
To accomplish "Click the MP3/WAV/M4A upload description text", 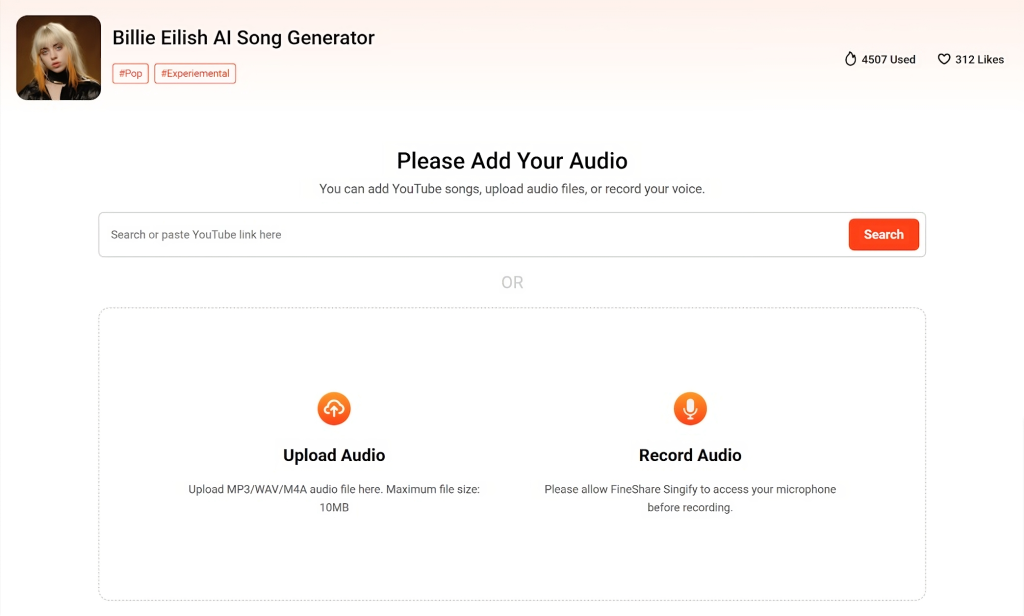I will [x=334, y=498].
